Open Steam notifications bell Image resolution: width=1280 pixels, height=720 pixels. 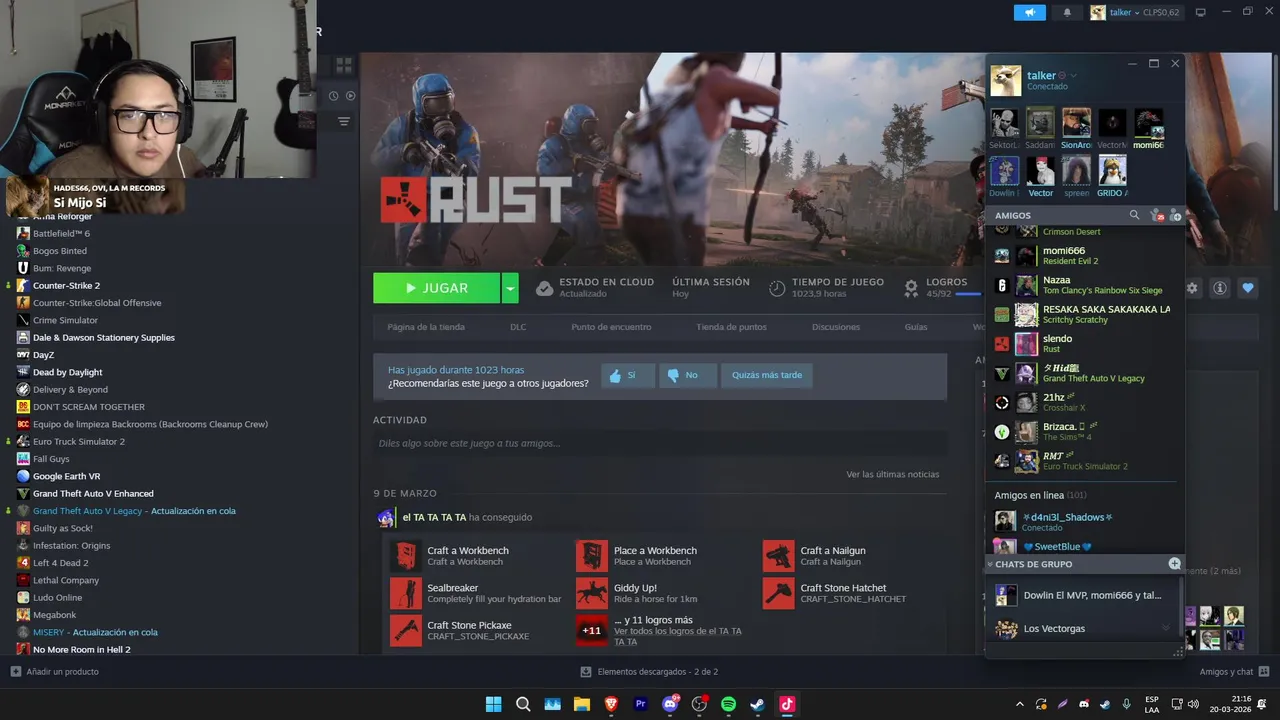(1067, 12)
